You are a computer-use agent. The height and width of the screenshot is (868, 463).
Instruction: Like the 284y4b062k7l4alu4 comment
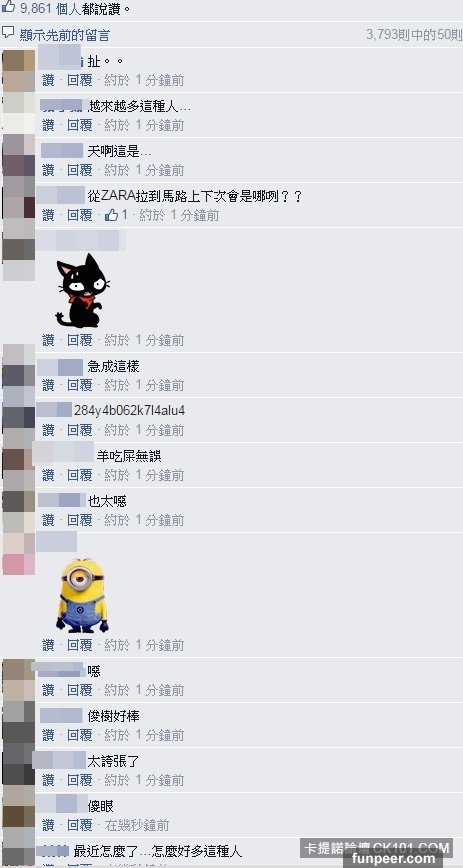pos(48,430)
